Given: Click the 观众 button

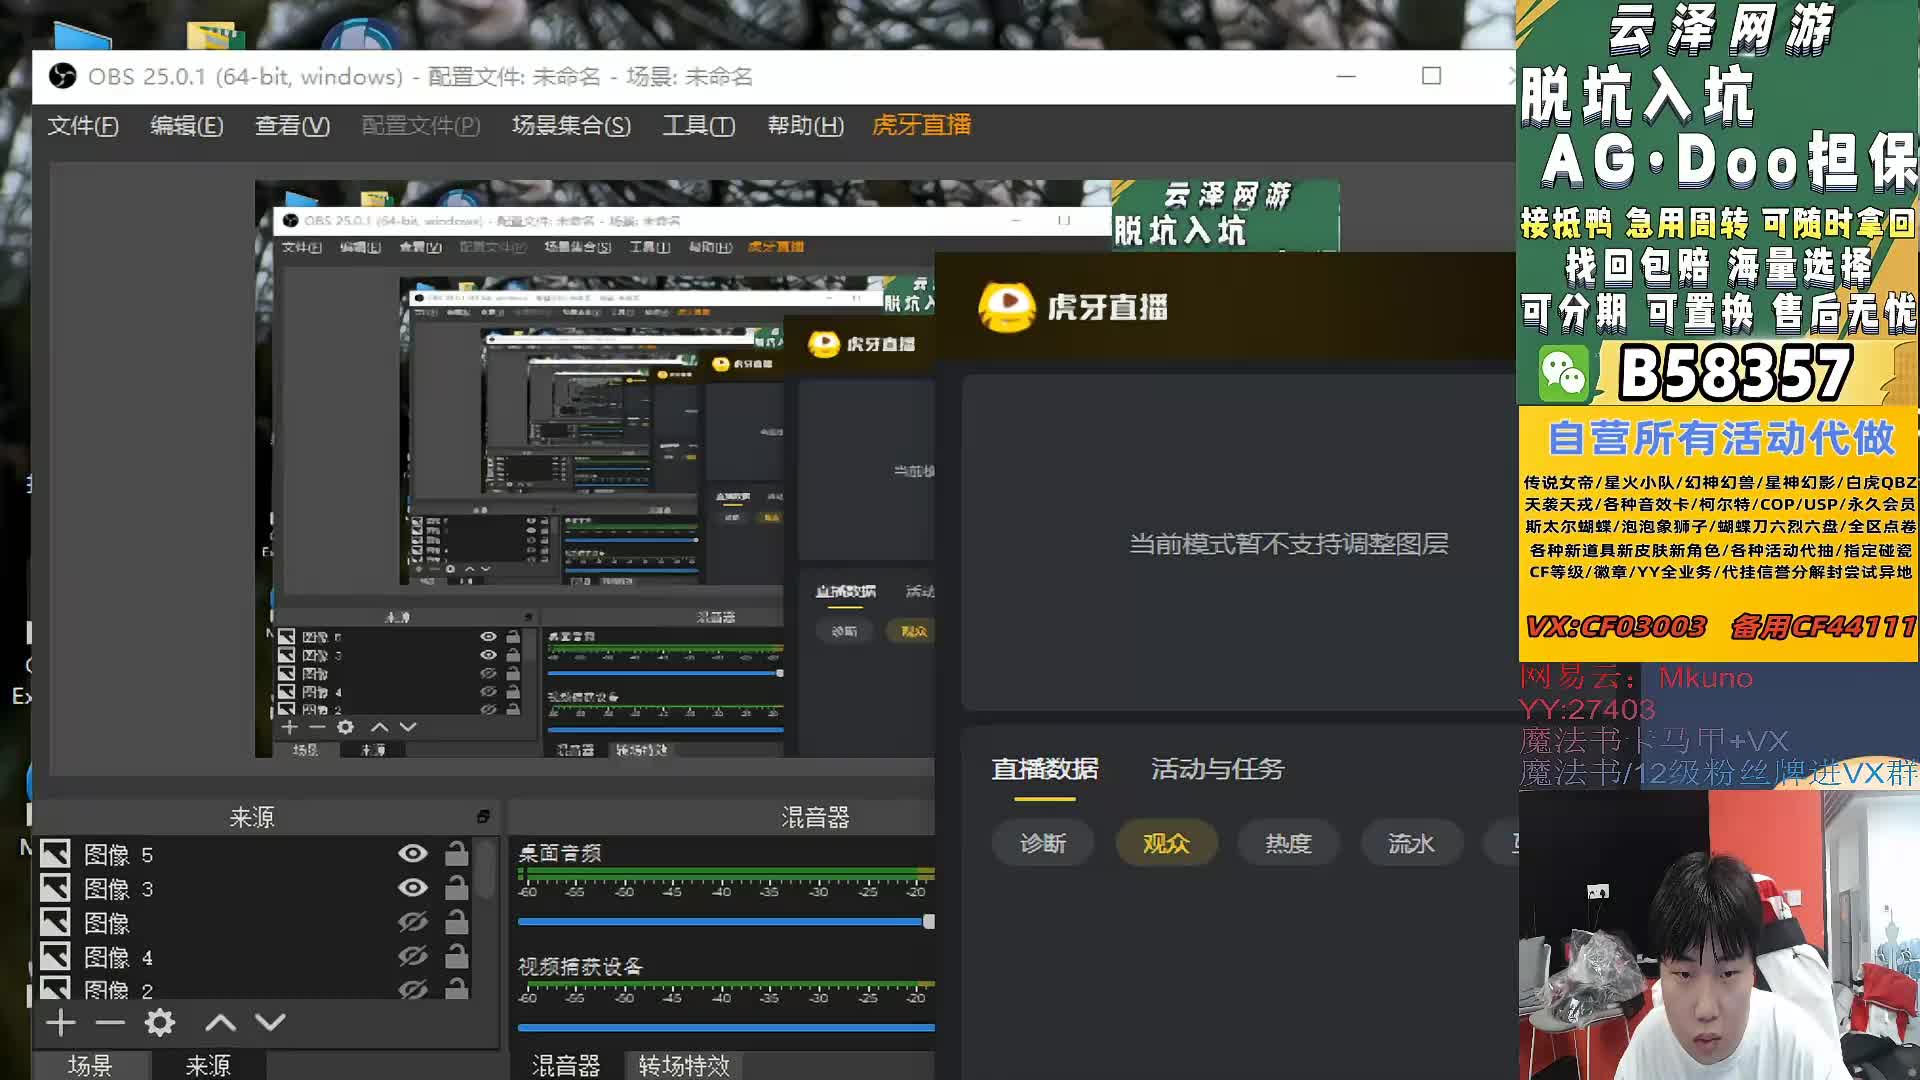Looking at the screenshot, I should click(x=1166, y=844).
